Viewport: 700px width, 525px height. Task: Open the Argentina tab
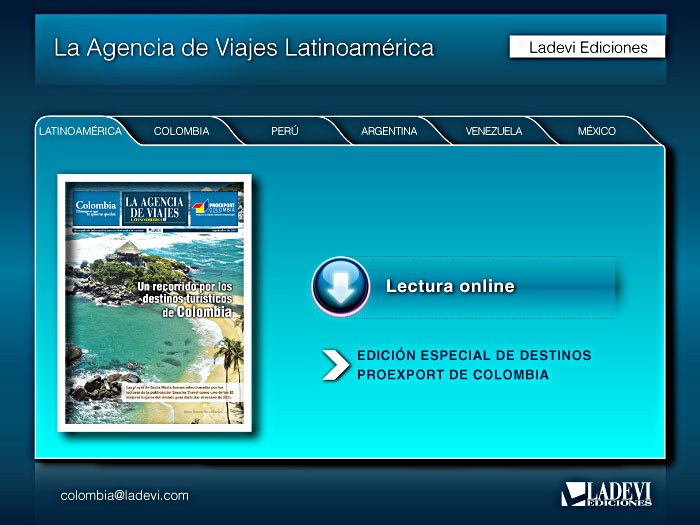coord(389,131)
